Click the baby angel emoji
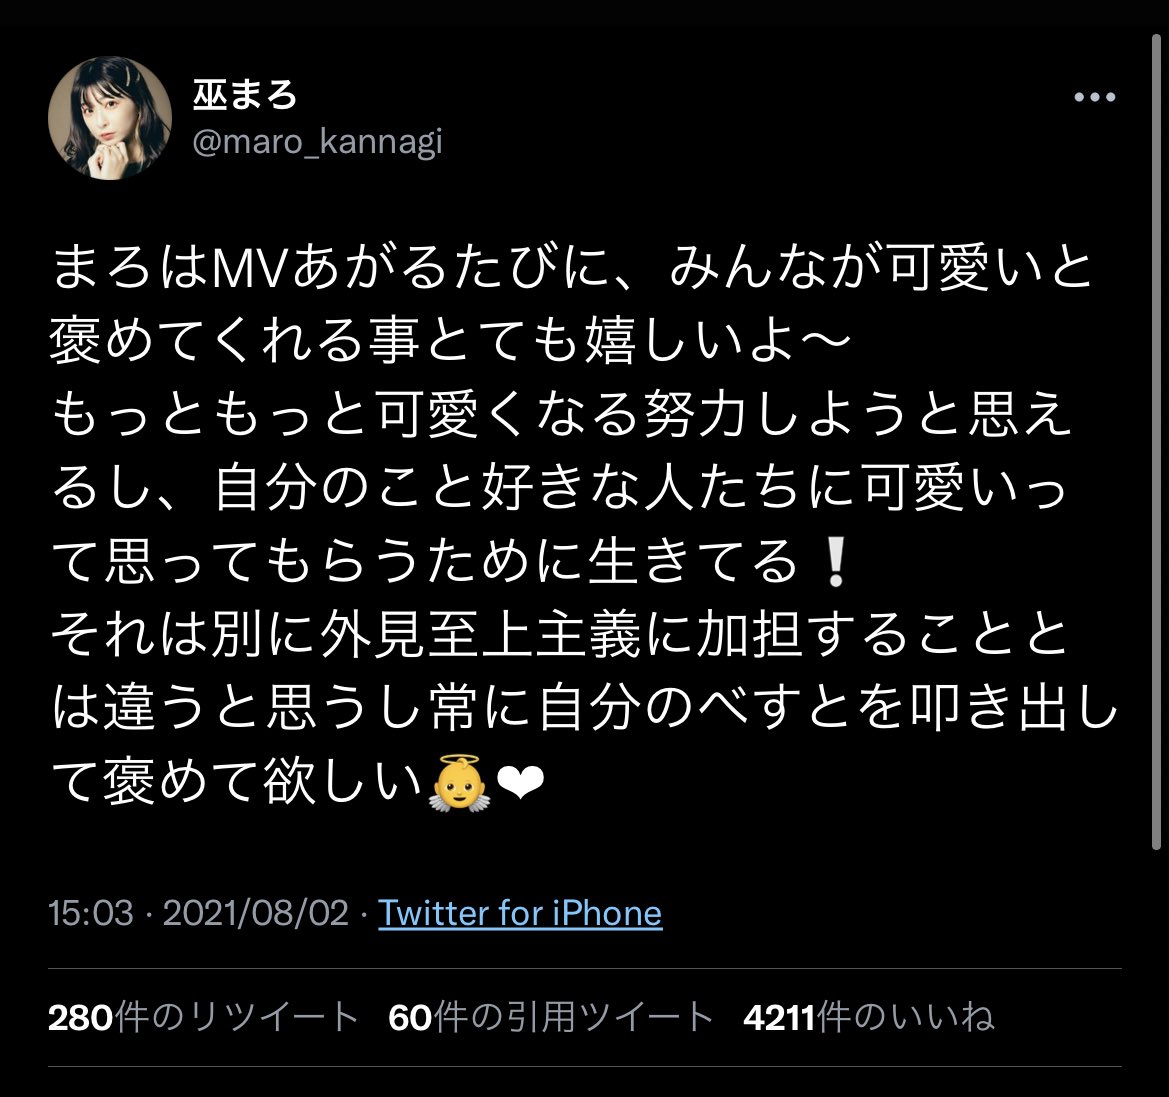The width and height of the screenshot is (1169, 1097). point(459,783)
